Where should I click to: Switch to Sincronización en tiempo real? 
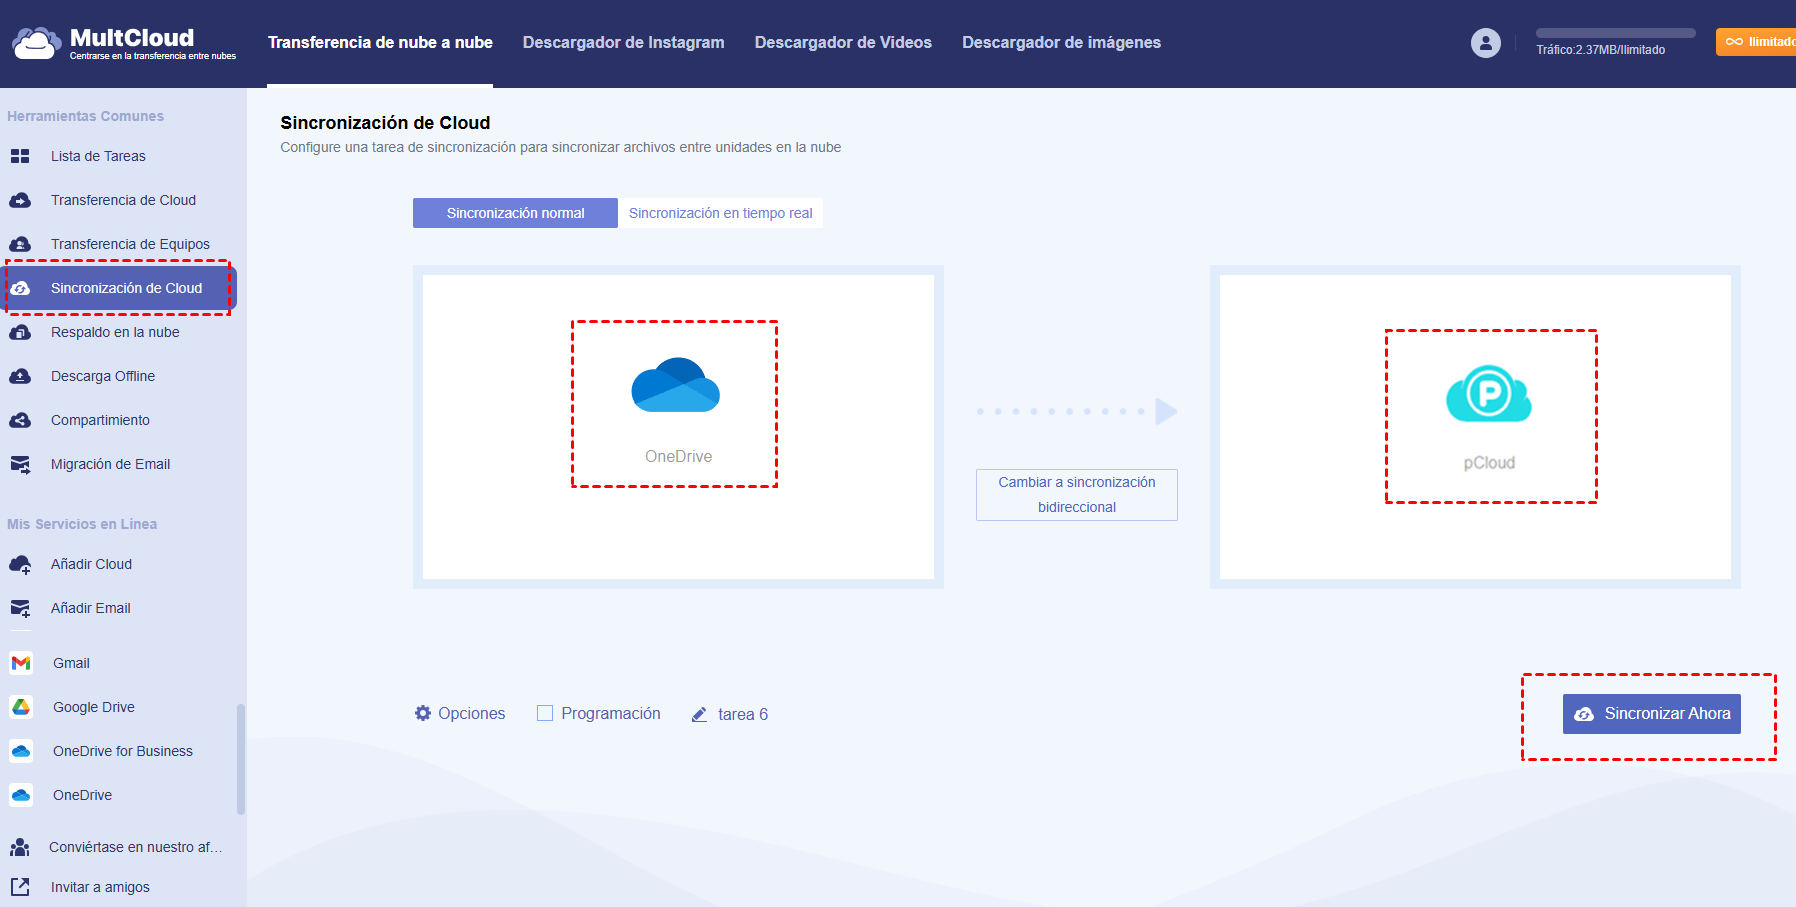pos(721,213)
